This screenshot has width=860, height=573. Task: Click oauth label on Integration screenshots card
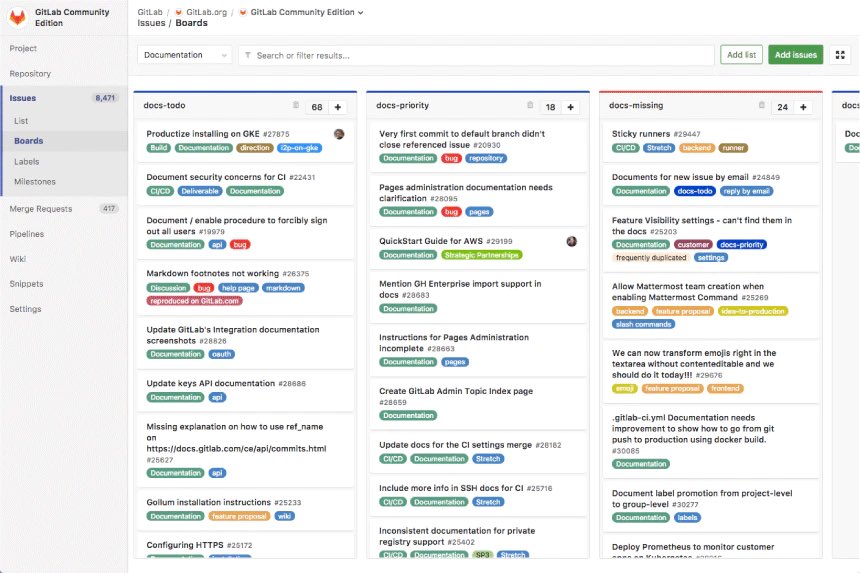coord(222,354)
